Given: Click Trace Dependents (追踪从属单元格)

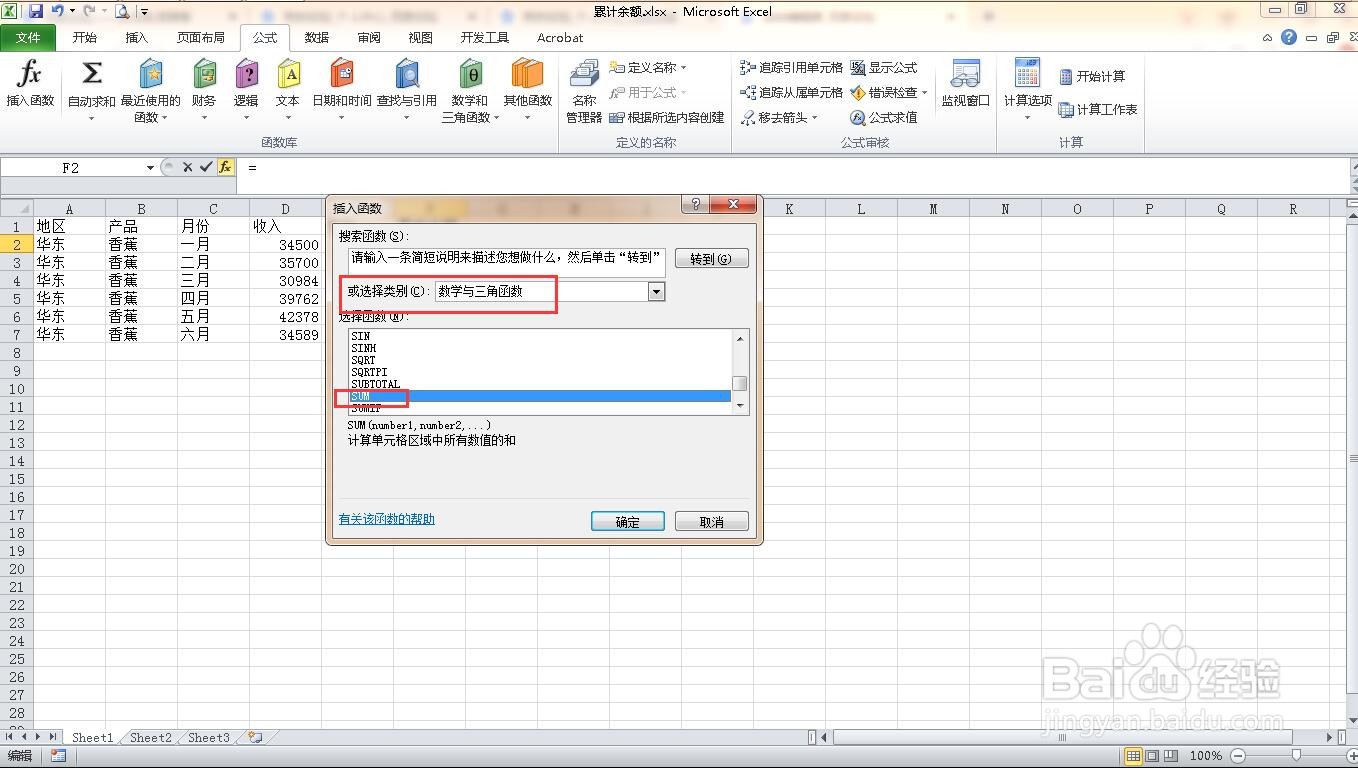Looking at the screenshot, I should tap(791, 92).
